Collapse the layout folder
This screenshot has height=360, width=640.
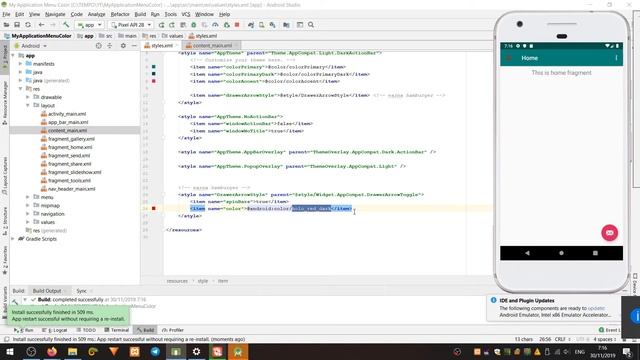coord(28,105)
